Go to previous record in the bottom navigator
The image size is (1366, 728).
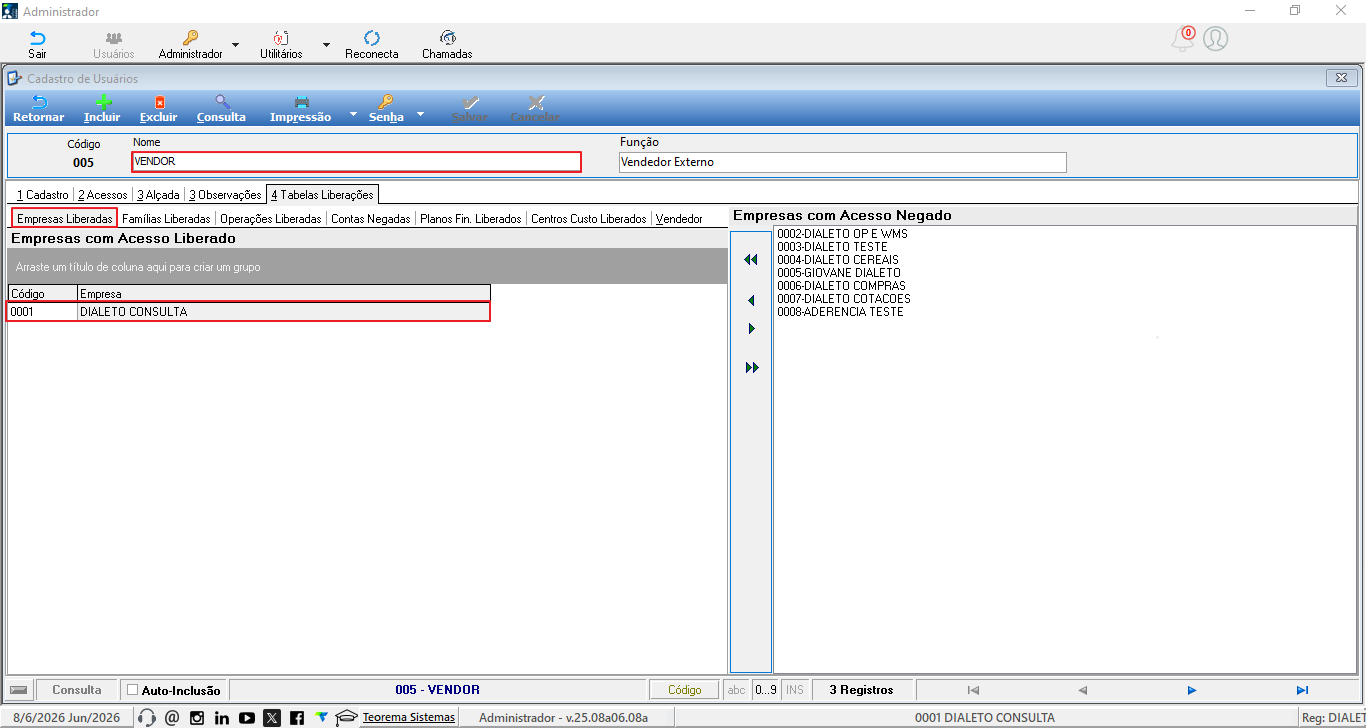pyautogui.click(x=1082, y=690)
